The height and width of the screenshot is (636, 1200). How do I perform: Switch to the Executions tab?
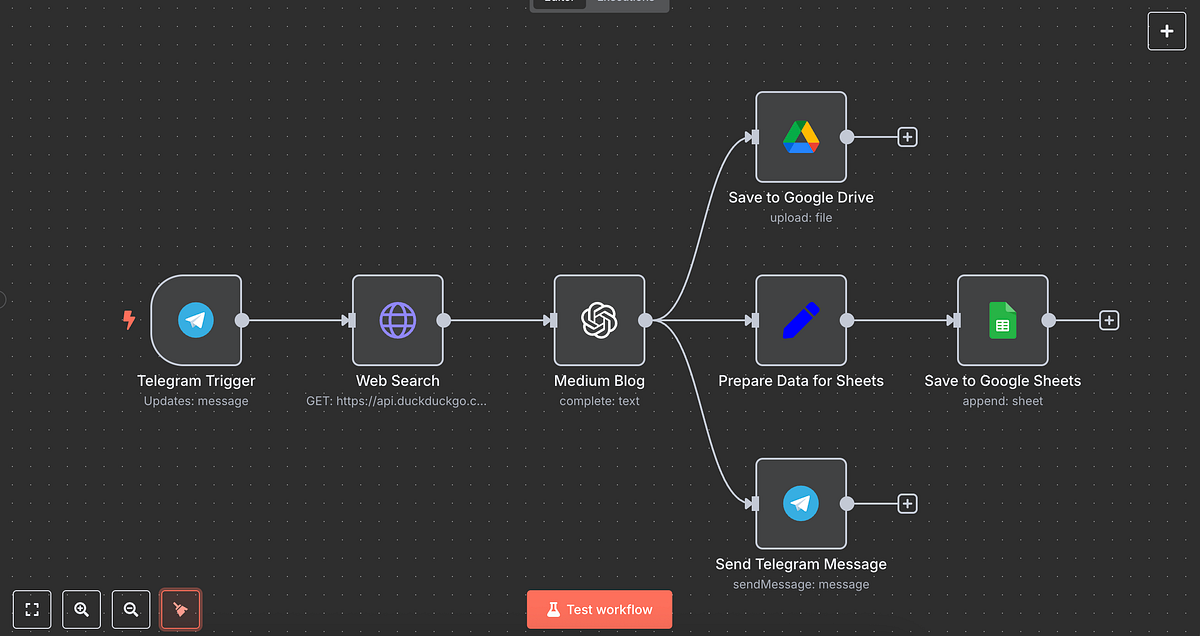click(627, 2)
